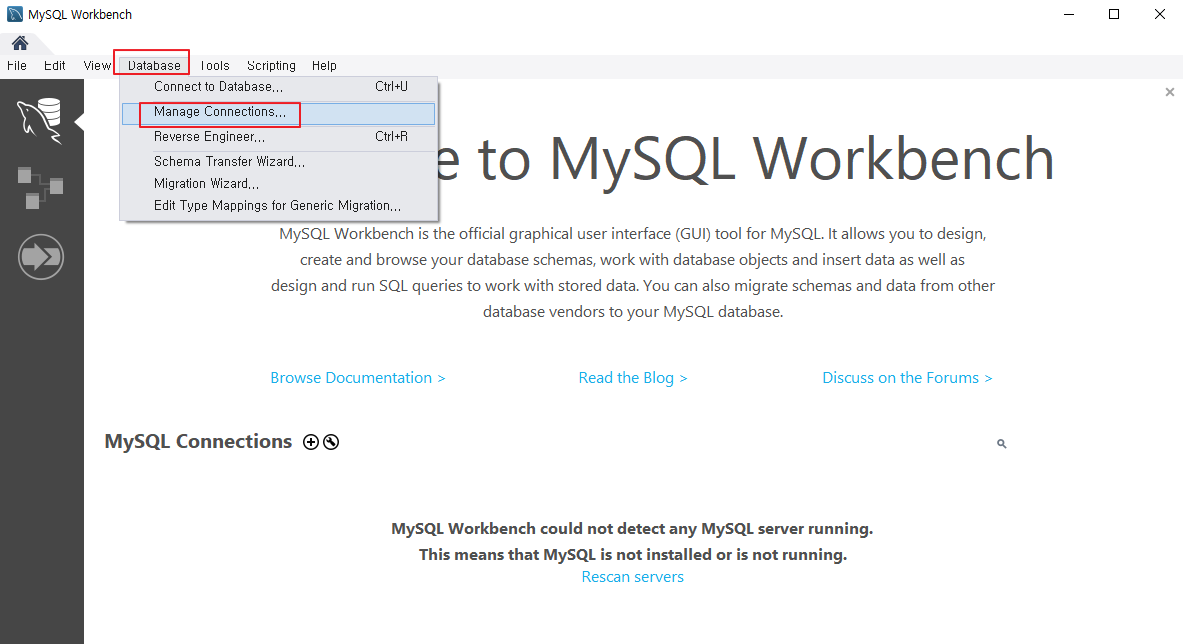The height and width of the screenshot is (644, 1183).
Task: Click the connections search magnifier icon
Action: point(1001,443)
